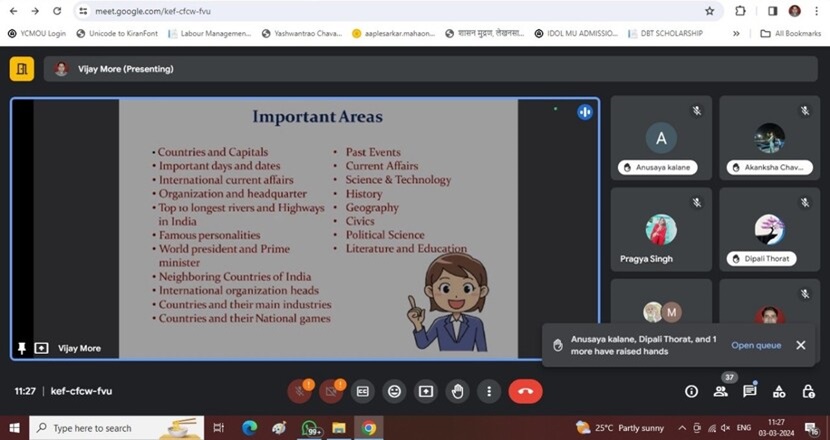The width and height of the screenshot is (830, 440).
Task: Open the Windows notification center icon
Action: coord(810,428)
